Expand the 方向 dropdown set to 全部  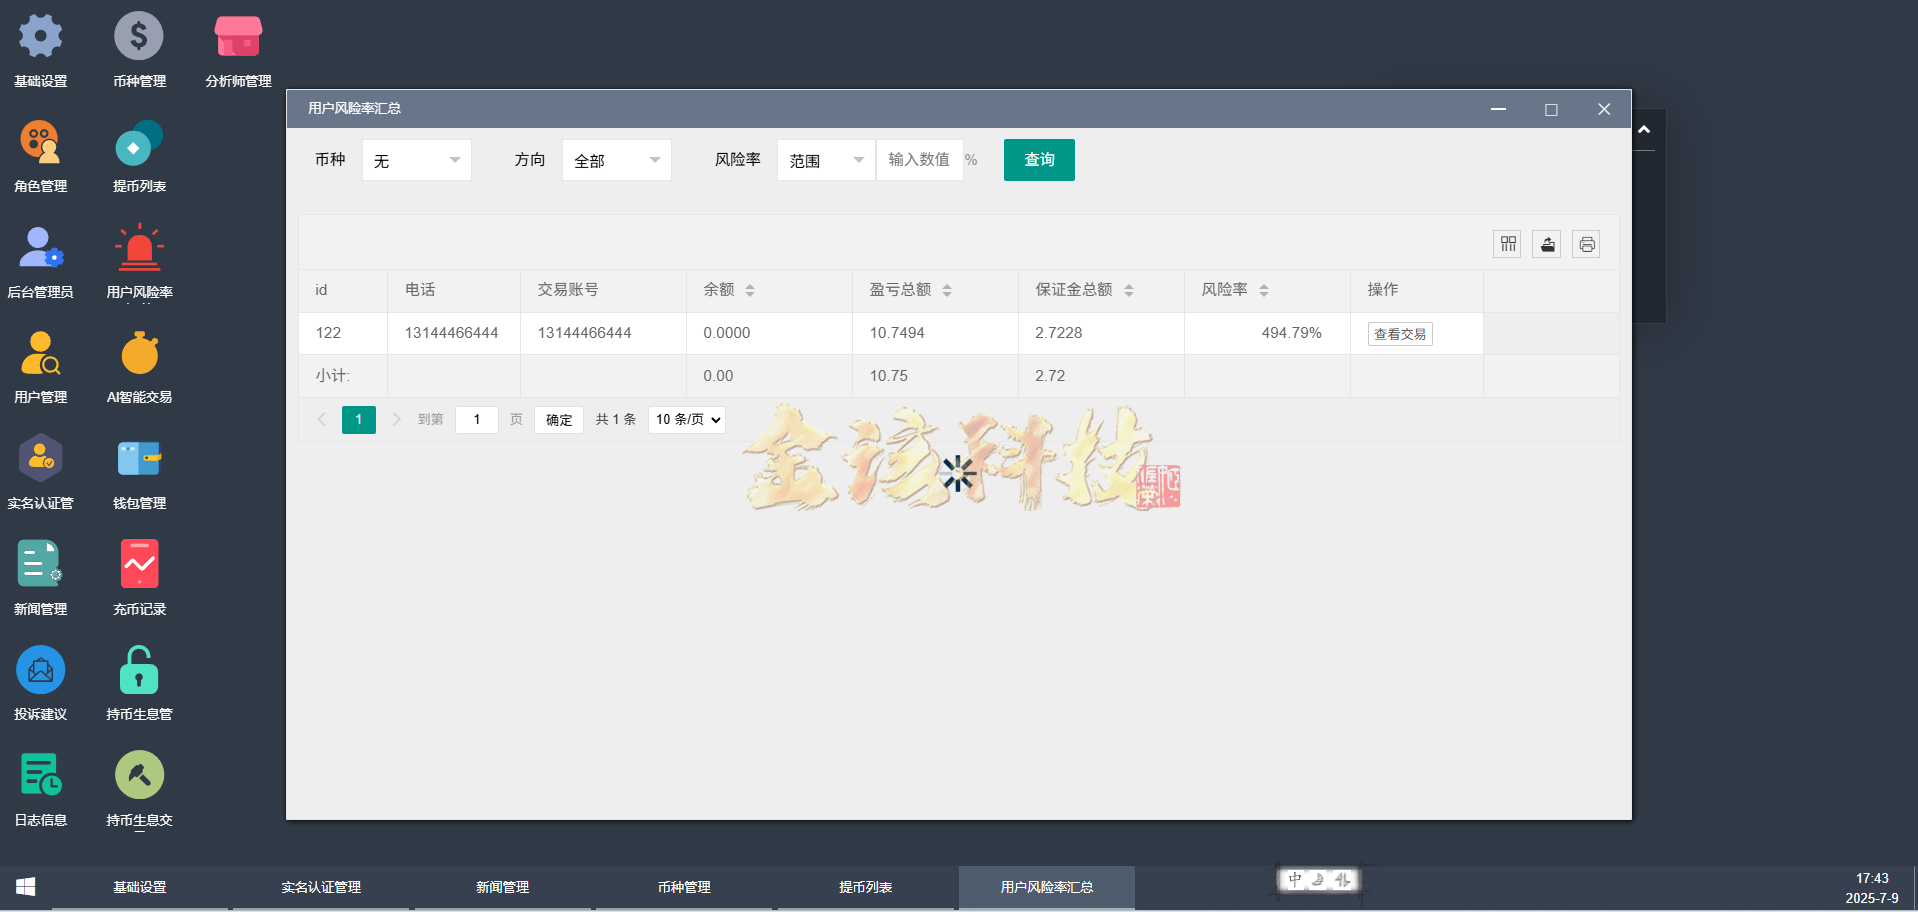click(x=616, y=159)
